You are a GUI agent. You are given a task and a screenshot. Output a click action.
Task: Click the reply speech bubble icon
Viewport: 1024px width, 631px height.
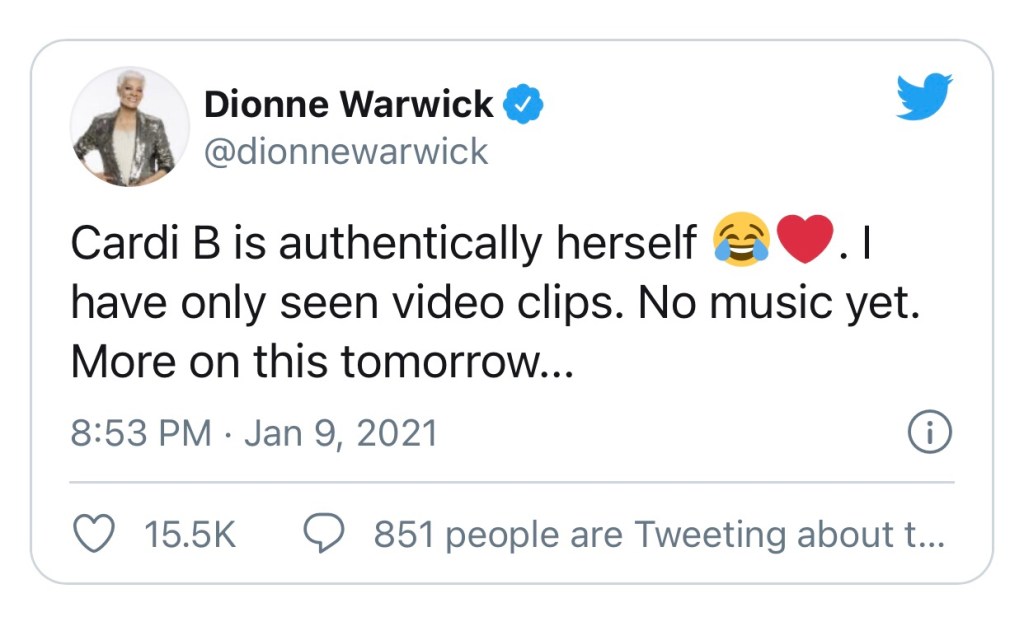(x=323, y=536)
